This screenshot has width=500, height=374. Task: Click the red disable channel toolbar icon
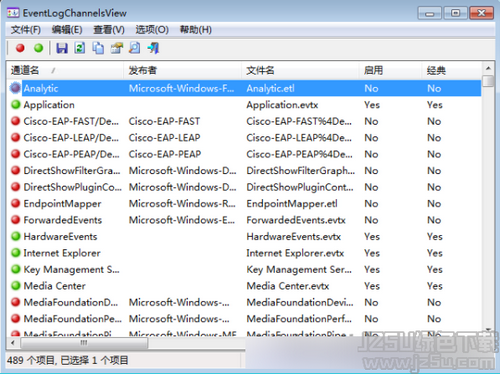pos(20,48)
